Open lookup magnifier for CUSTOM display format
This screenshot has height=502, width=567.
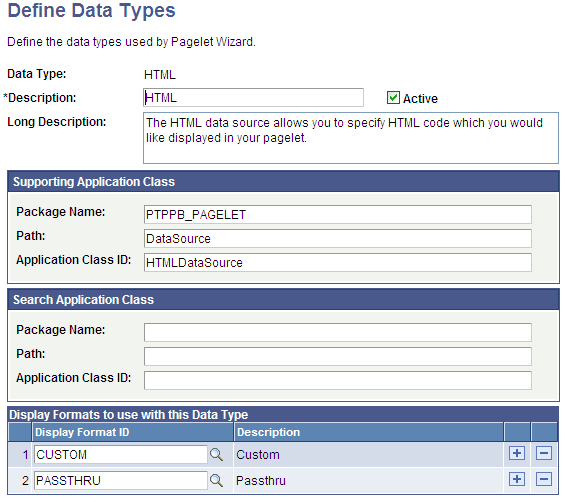point(216,454)
